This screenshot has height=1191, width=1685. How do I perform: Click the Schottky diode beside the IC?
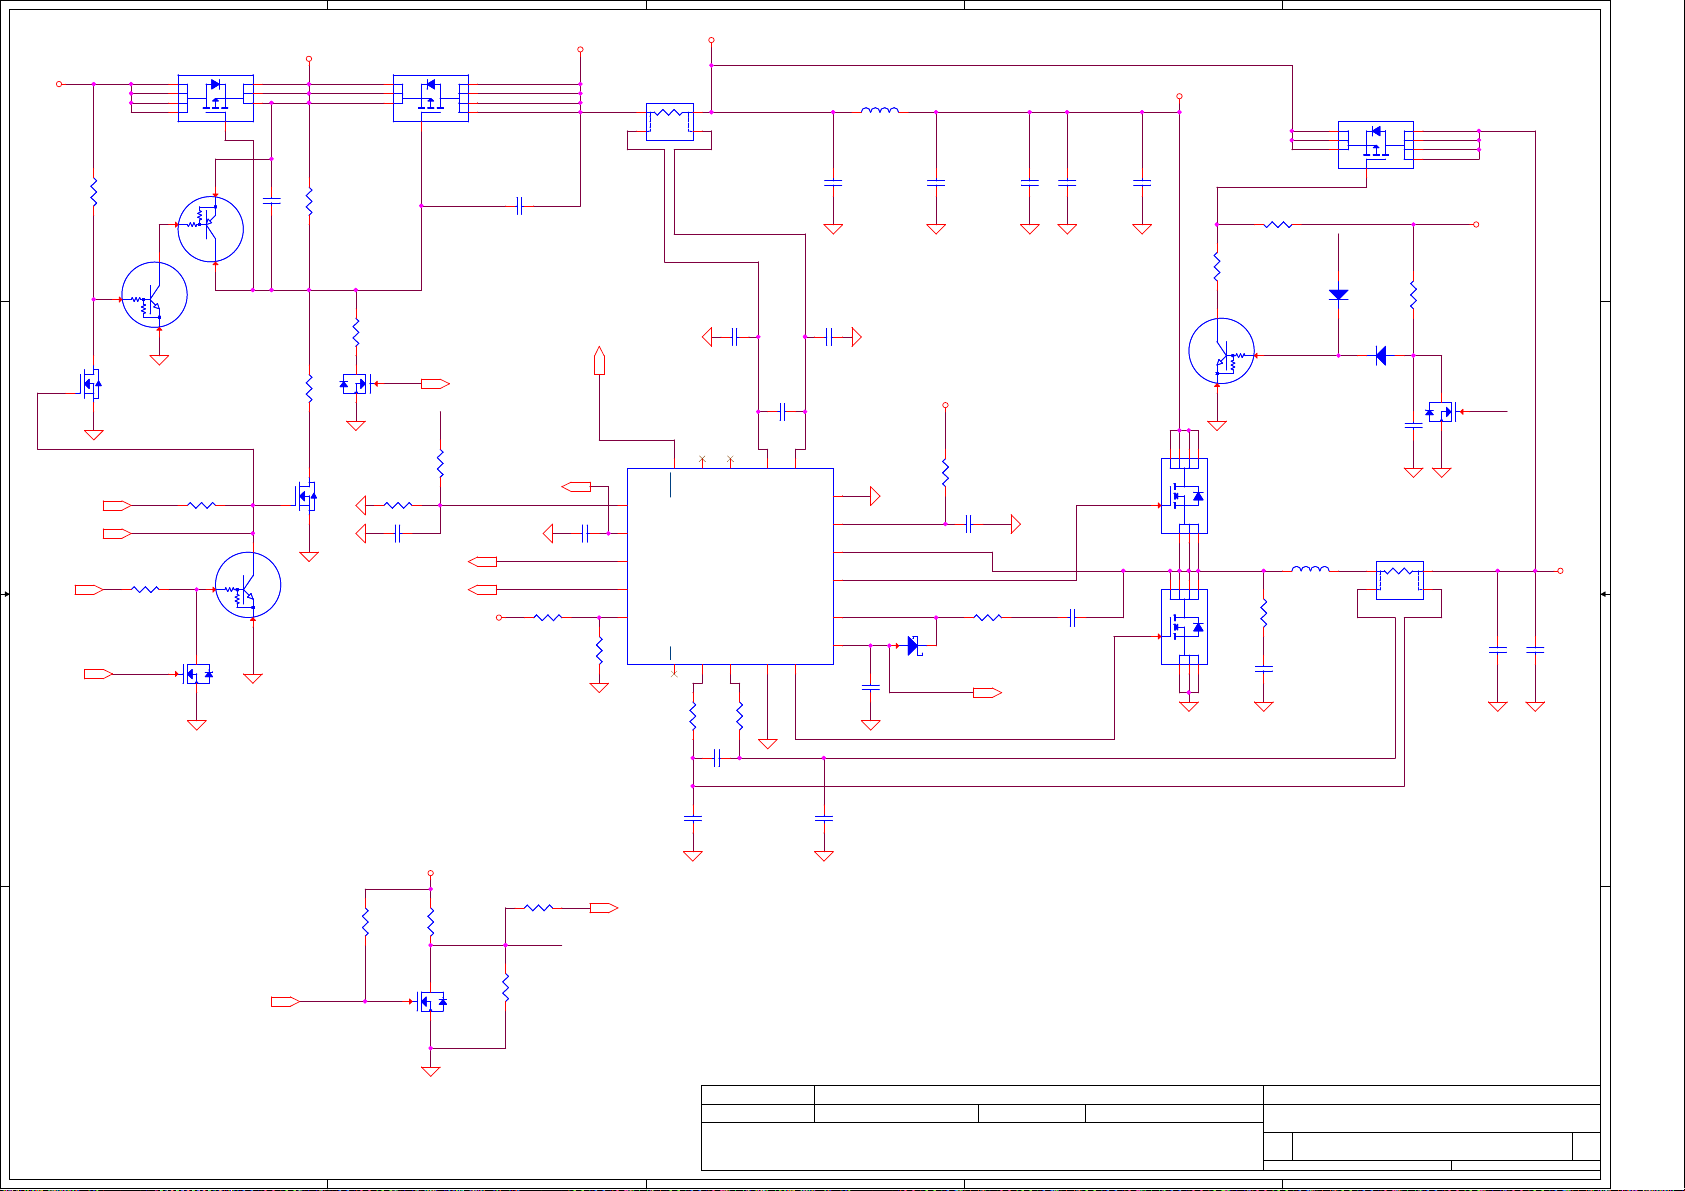pos(913,646)
